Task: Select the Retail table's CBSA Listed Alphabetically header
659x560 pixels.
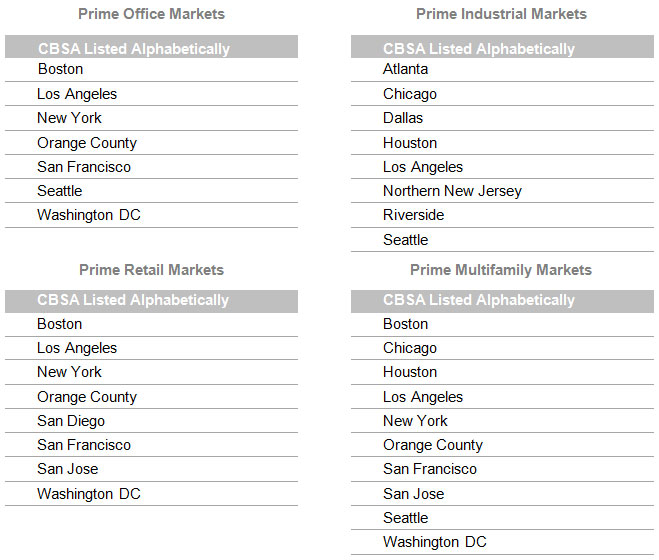Action: pyautogui.click(x=133, y=300)
